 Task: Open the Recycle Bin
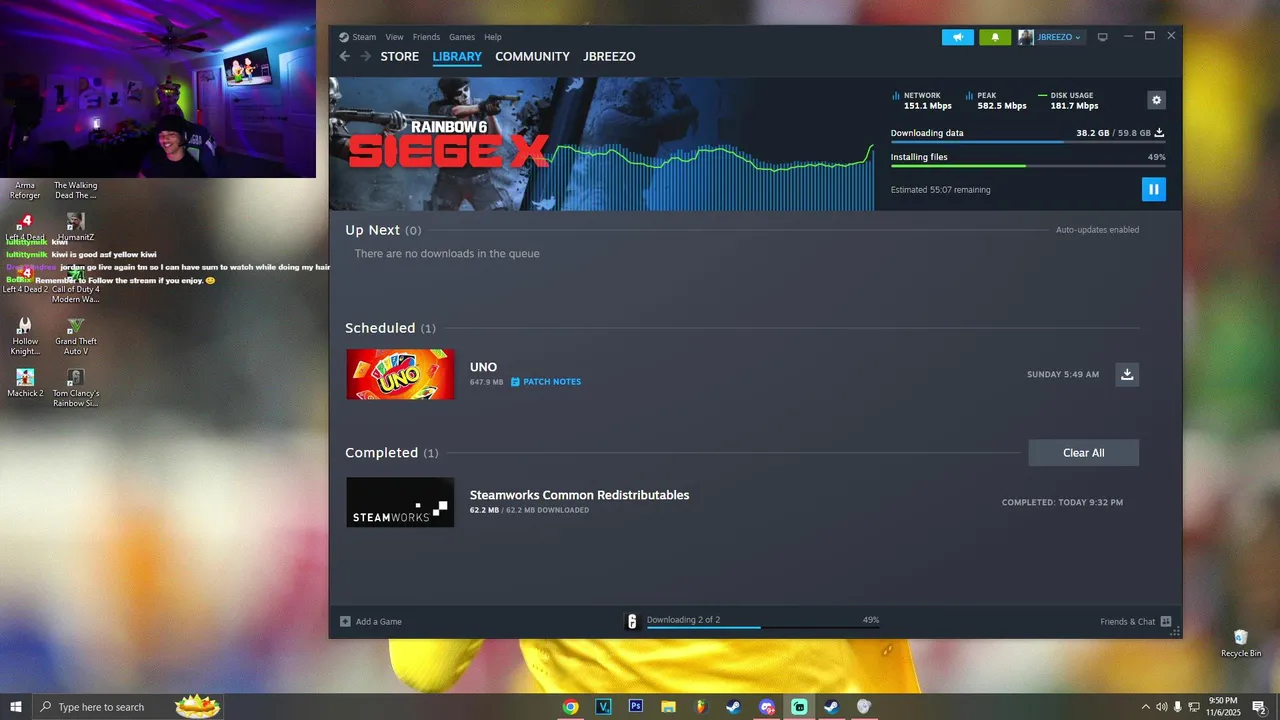tap(1240, 643)
